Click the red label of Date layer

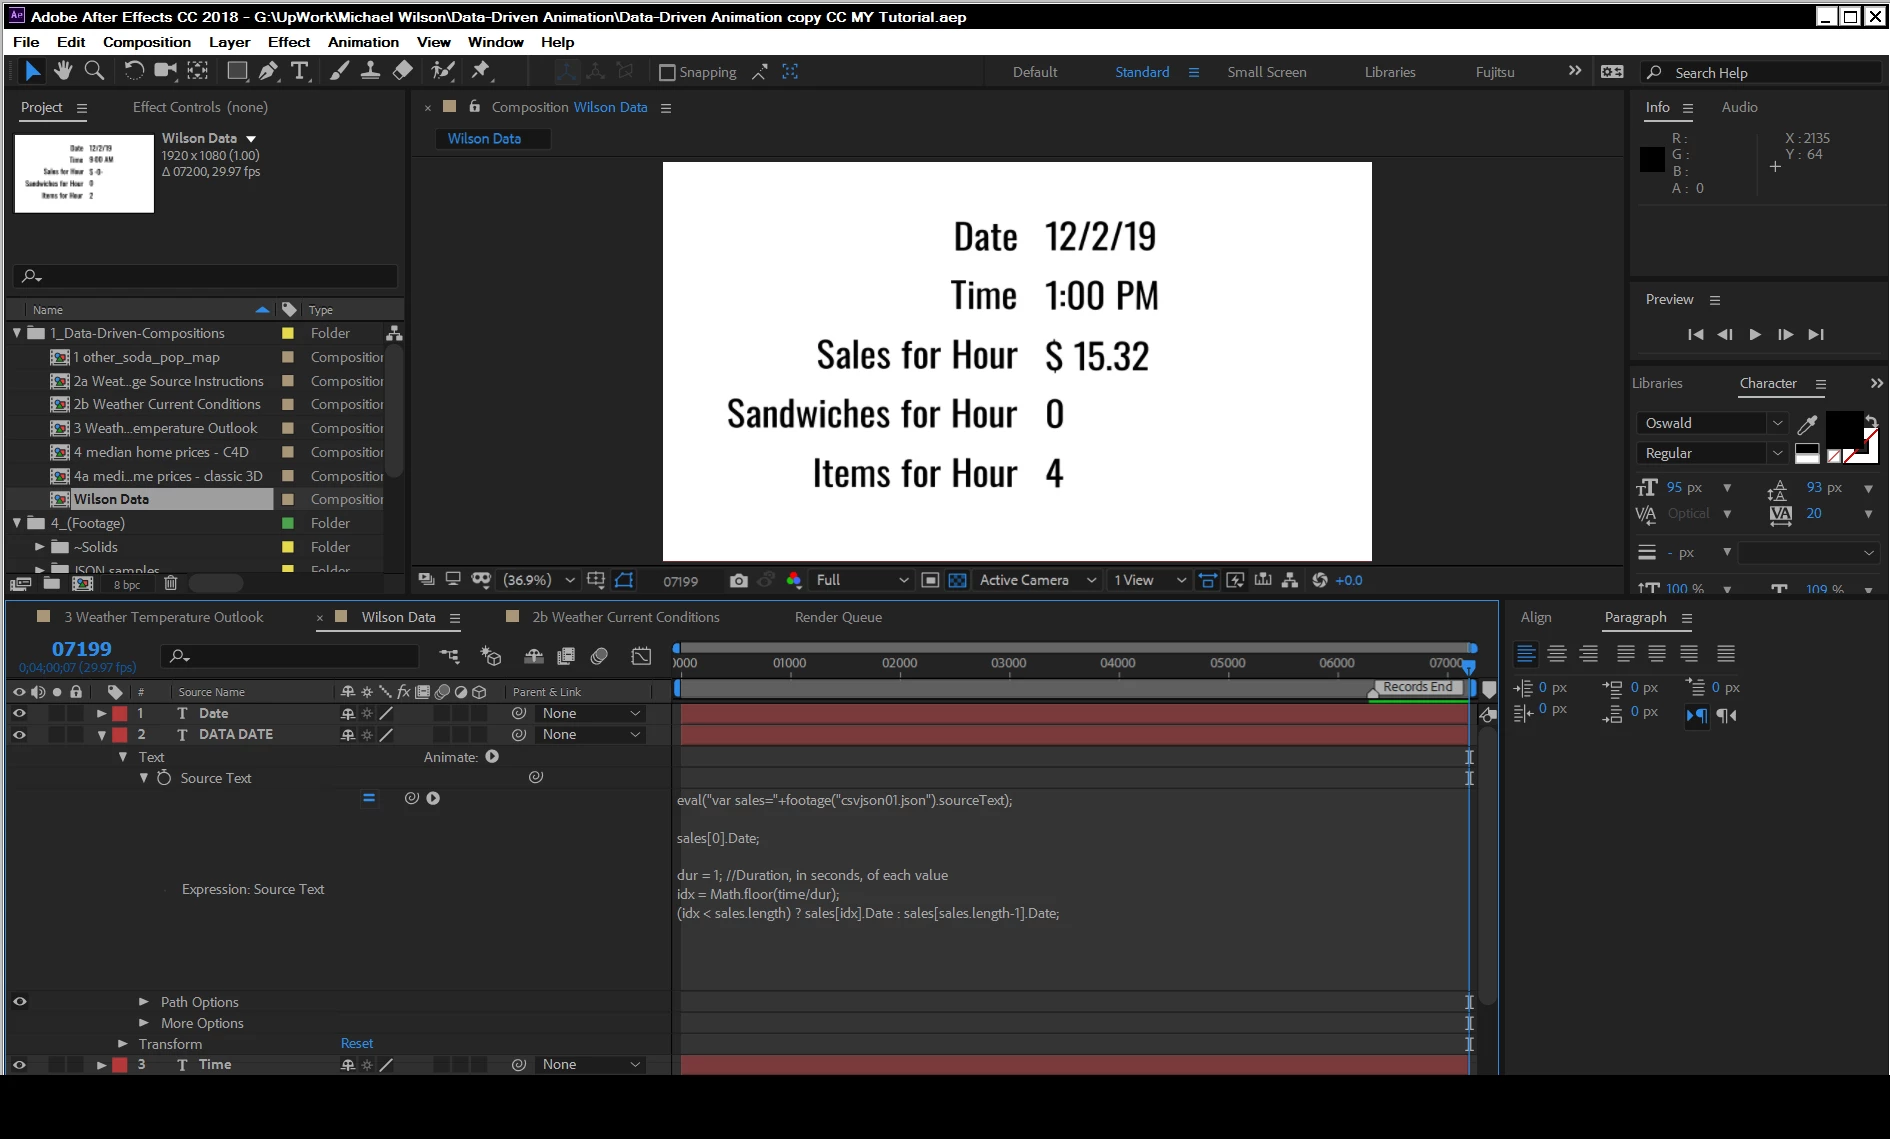pyautogui.click(x=120, y=713)
